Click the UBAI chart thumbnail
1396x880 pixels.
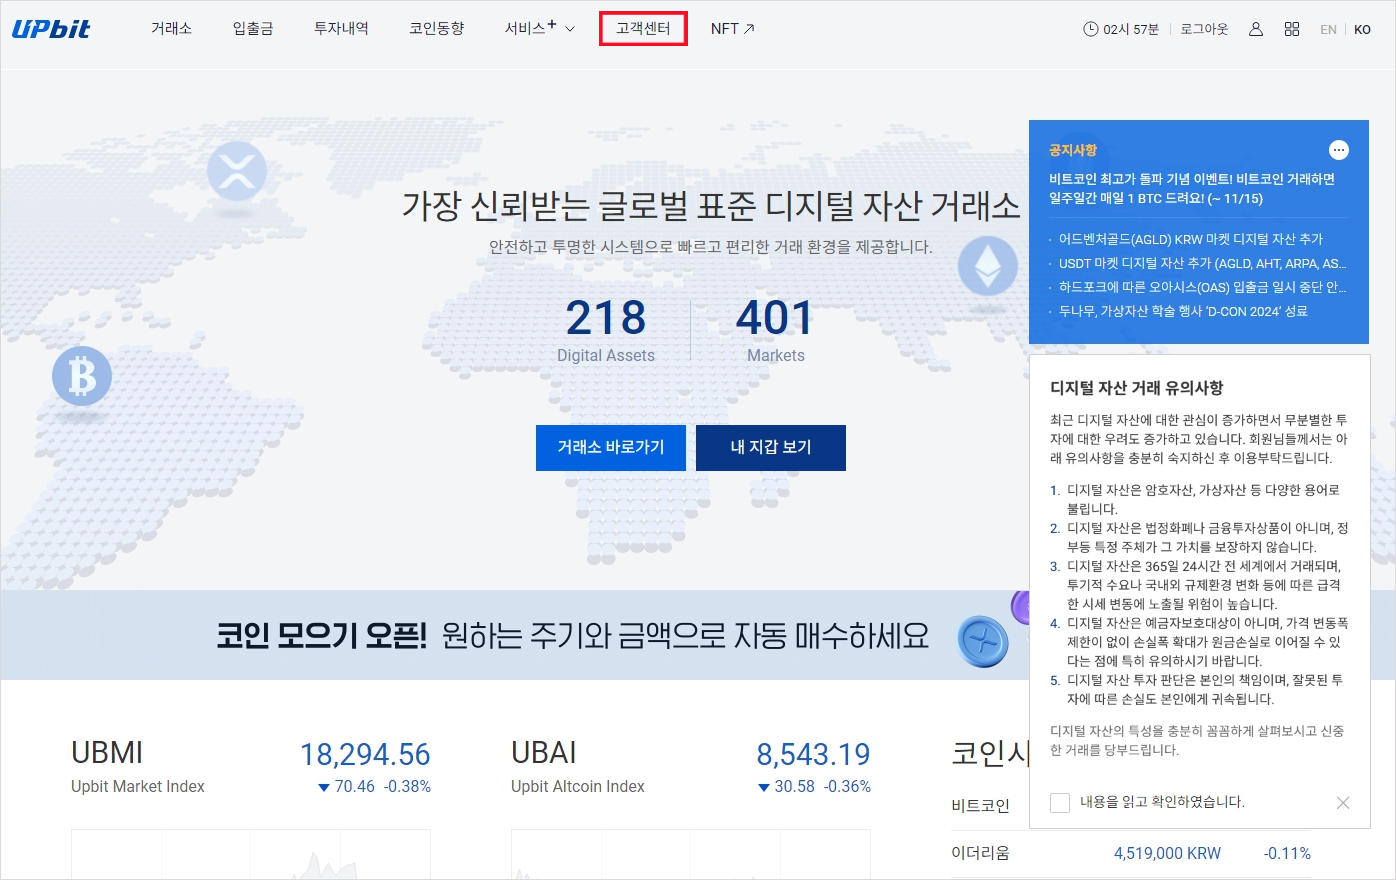(x=691, y=854)
